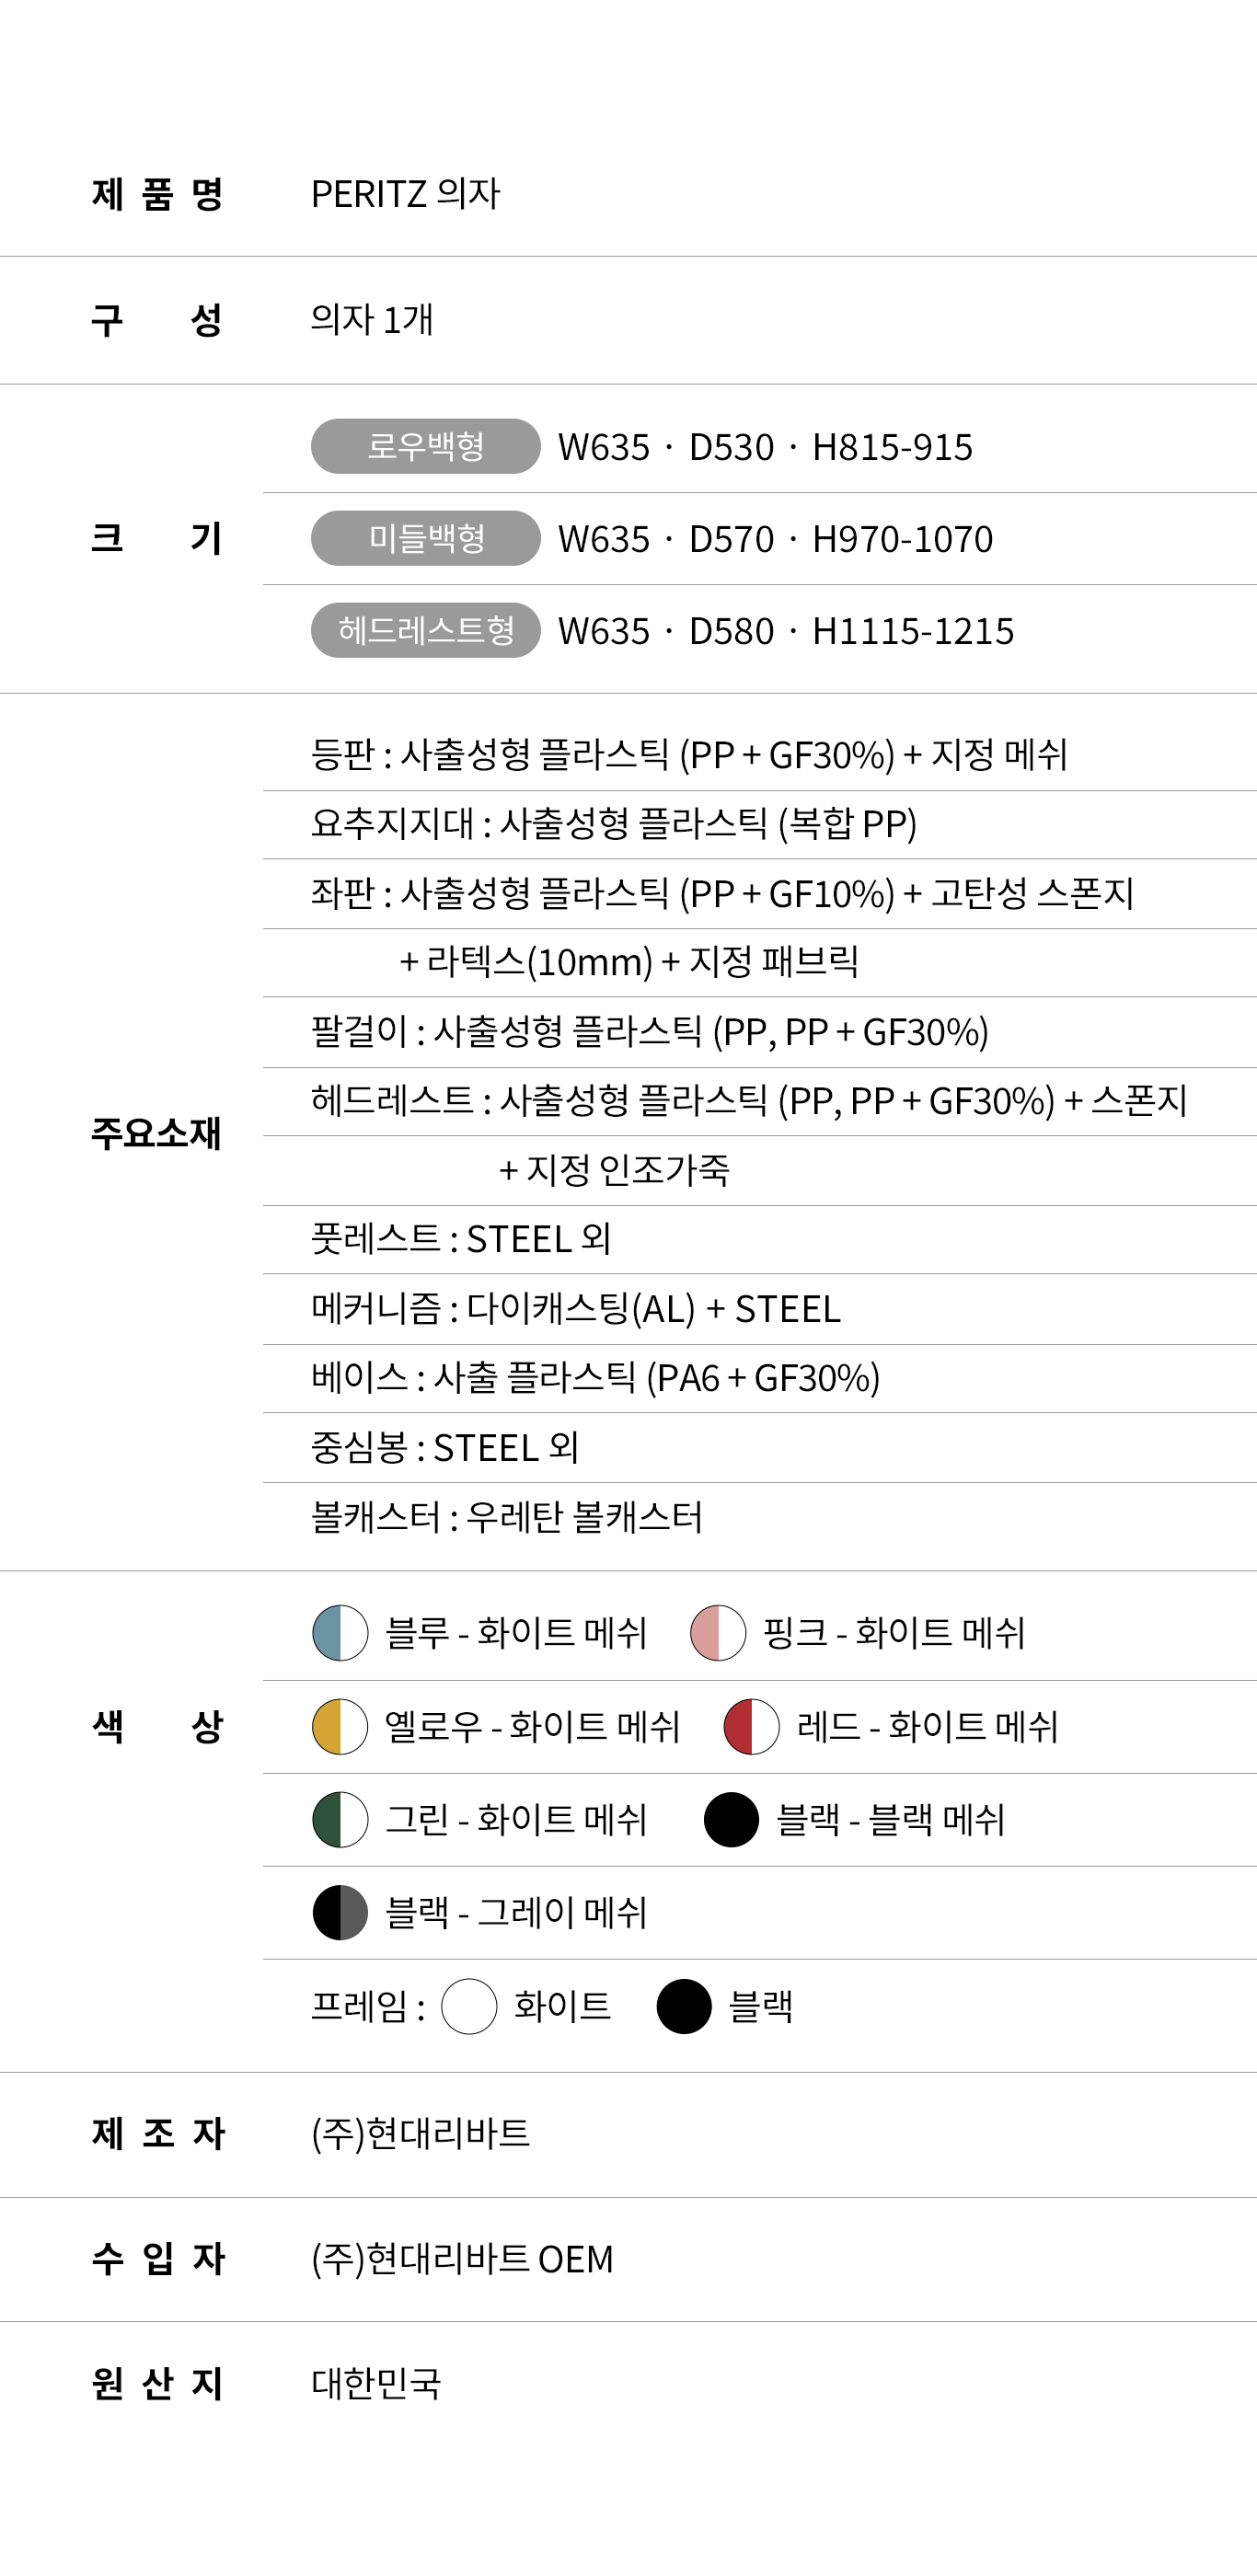Screen dimensions: 1257x2576
Task: Choose the white frame color circle
Action: click(x=469, y=2006)
